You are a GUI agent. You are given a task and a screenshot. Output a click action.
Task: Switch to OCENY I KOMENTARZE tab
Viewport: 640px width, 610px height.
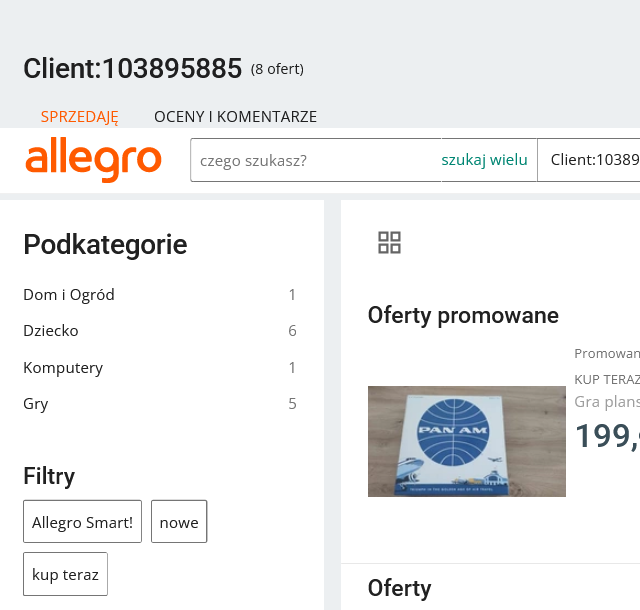coord(235,117)
